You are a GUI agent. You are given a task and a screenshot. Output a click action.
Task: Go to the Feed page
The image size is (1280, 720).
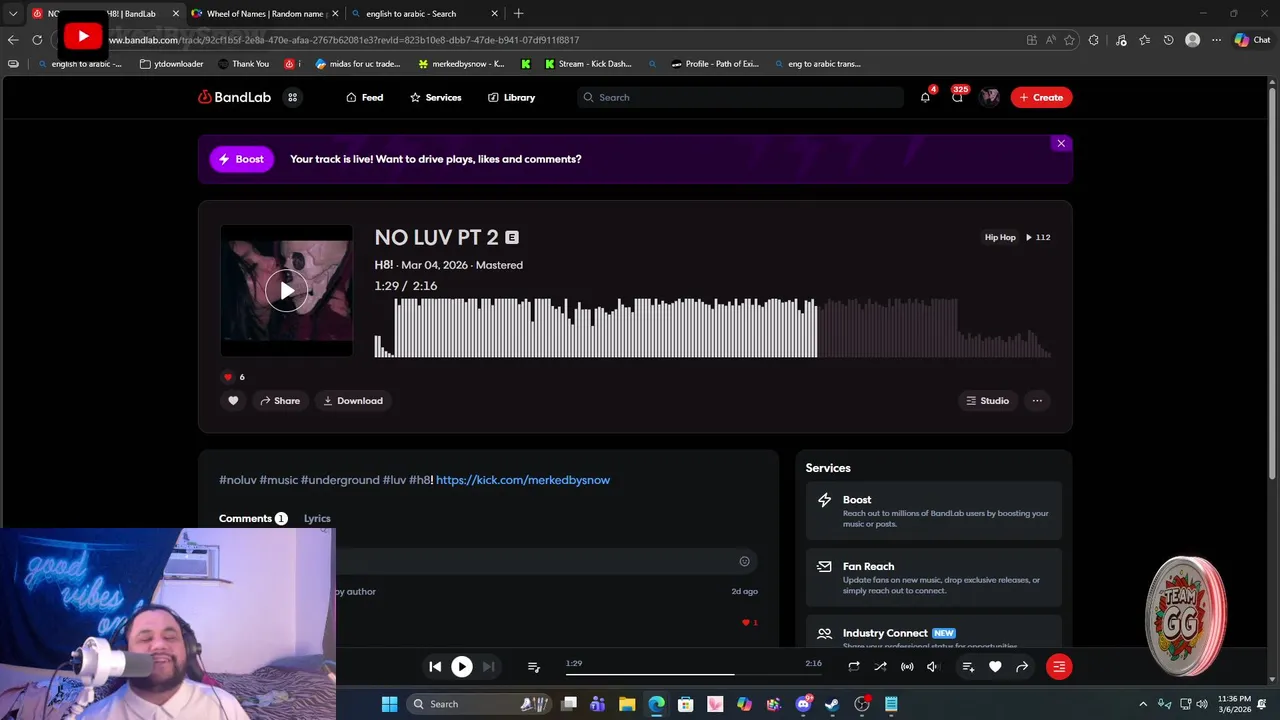point(364,97)
